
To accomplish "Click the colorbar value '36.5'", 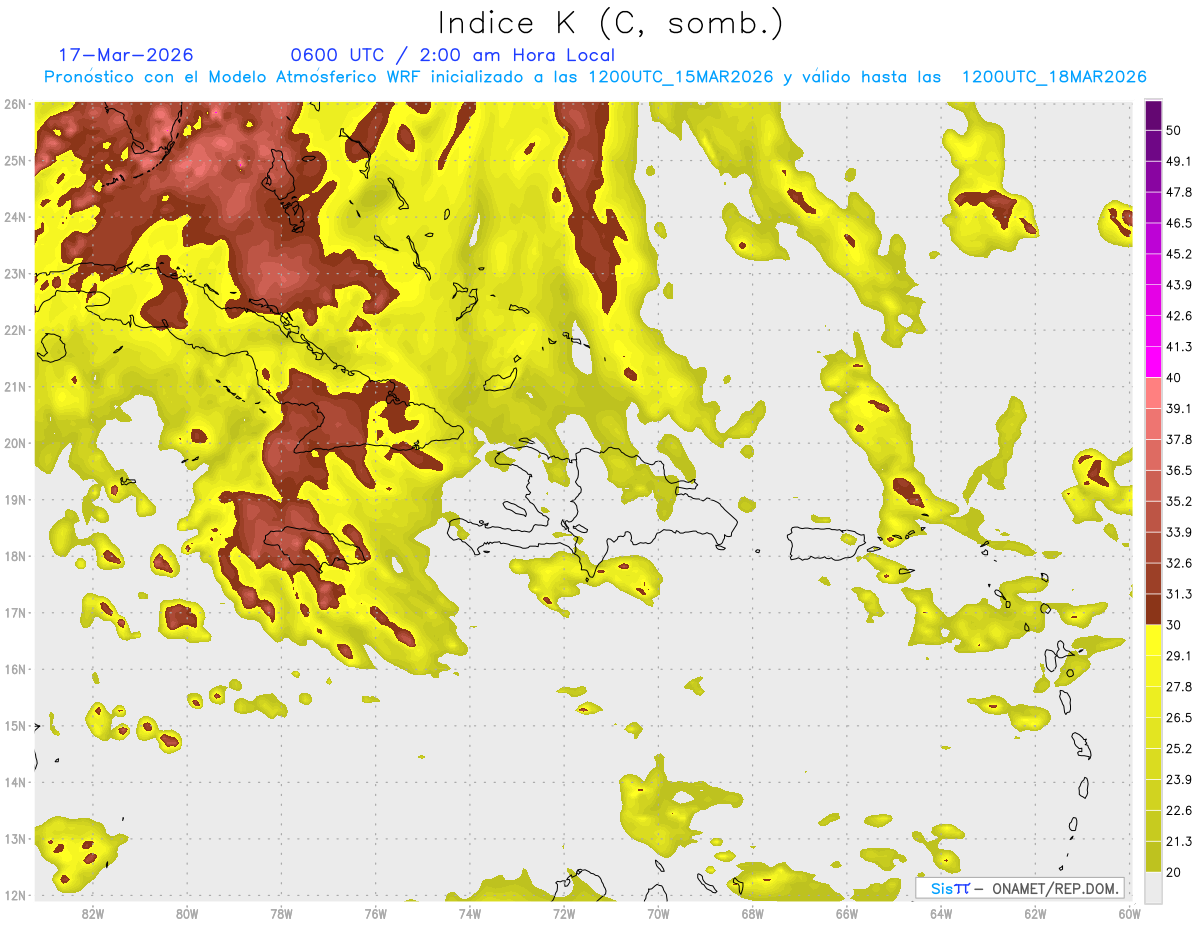I will tap(1178, 470).
